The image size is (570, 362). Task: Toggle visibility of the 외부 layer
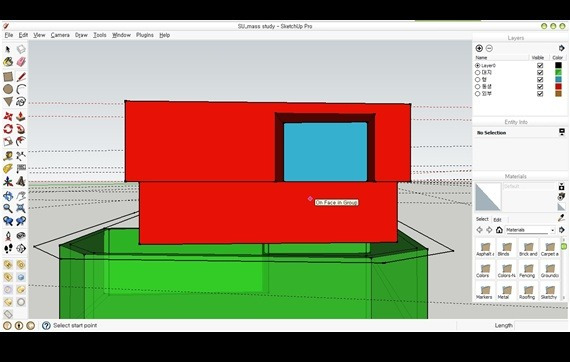pyautogui.click(x=540, y=93)
